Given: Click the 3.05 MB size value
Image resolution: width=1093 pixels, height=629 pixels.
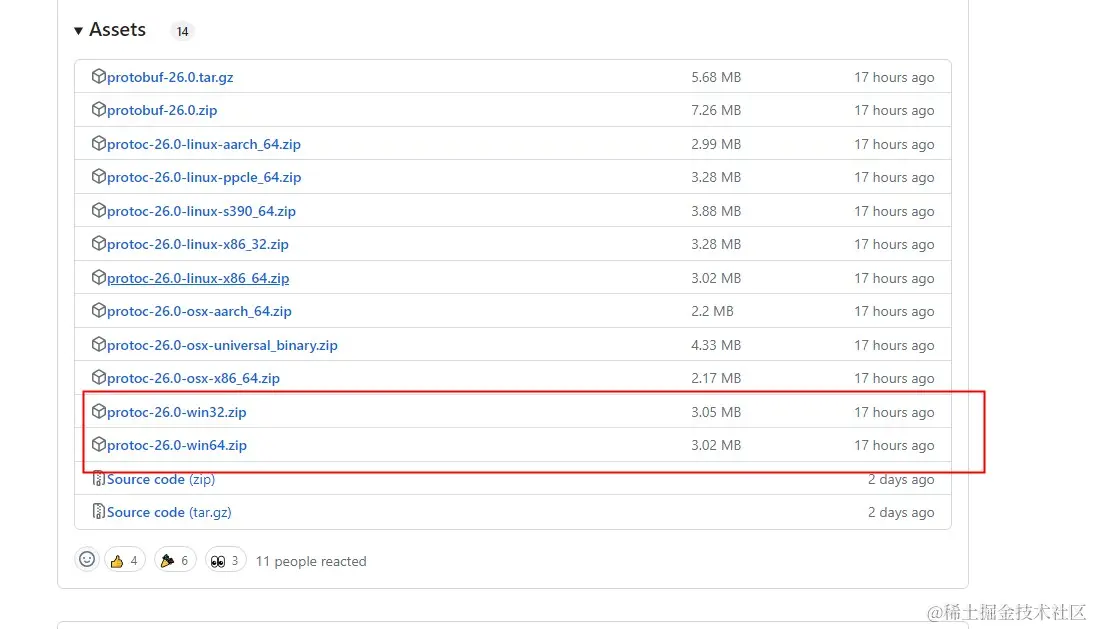Looking at the screenshot, I should click(716, 412).
